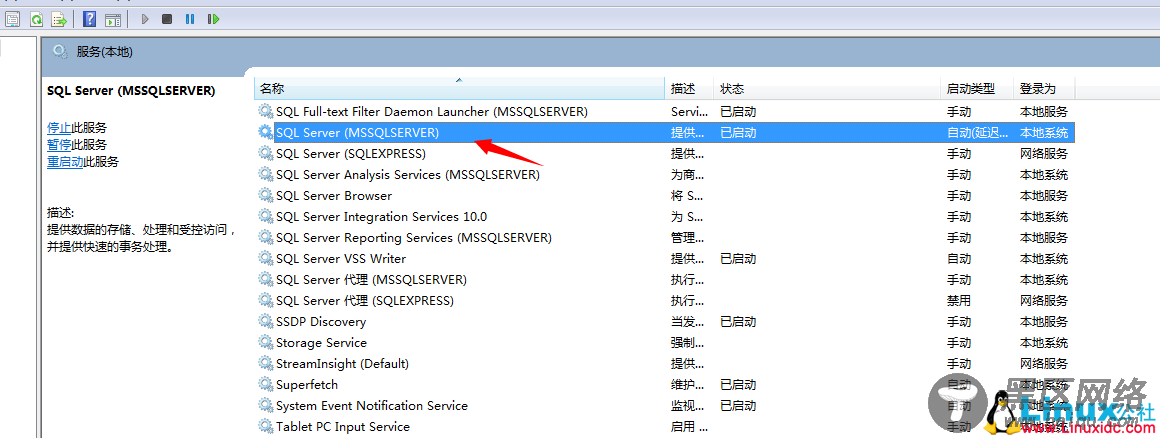Sort by the 描述 column header
1160x438 pixels.
point(689,89)
